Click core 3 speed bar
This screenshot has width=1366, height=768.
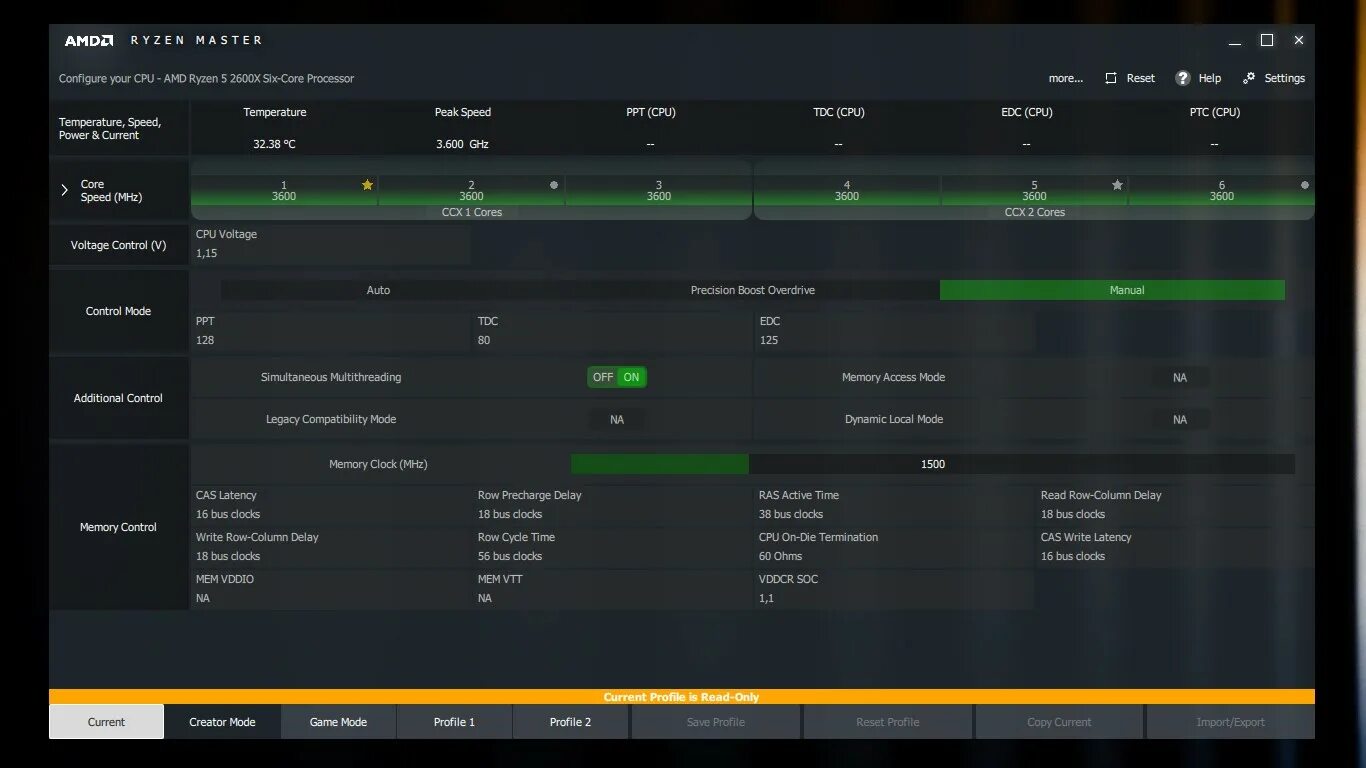659,191
